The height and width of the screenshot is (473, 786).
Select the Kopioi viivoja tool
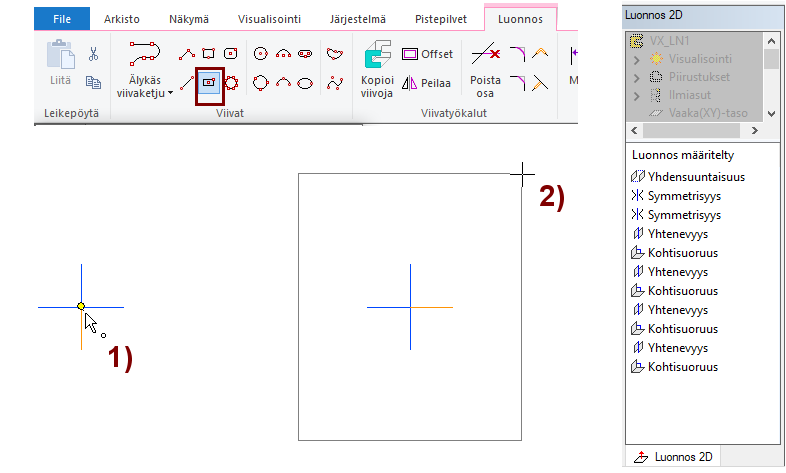[378, 67]
